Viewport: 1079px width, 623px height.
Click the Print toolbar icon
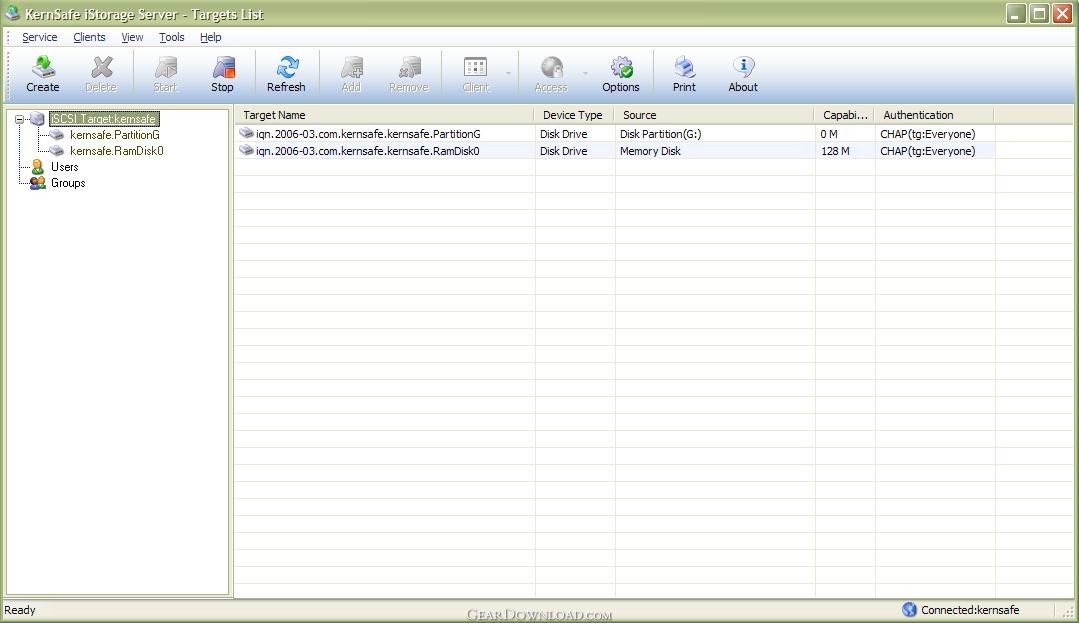click(685, 67)
